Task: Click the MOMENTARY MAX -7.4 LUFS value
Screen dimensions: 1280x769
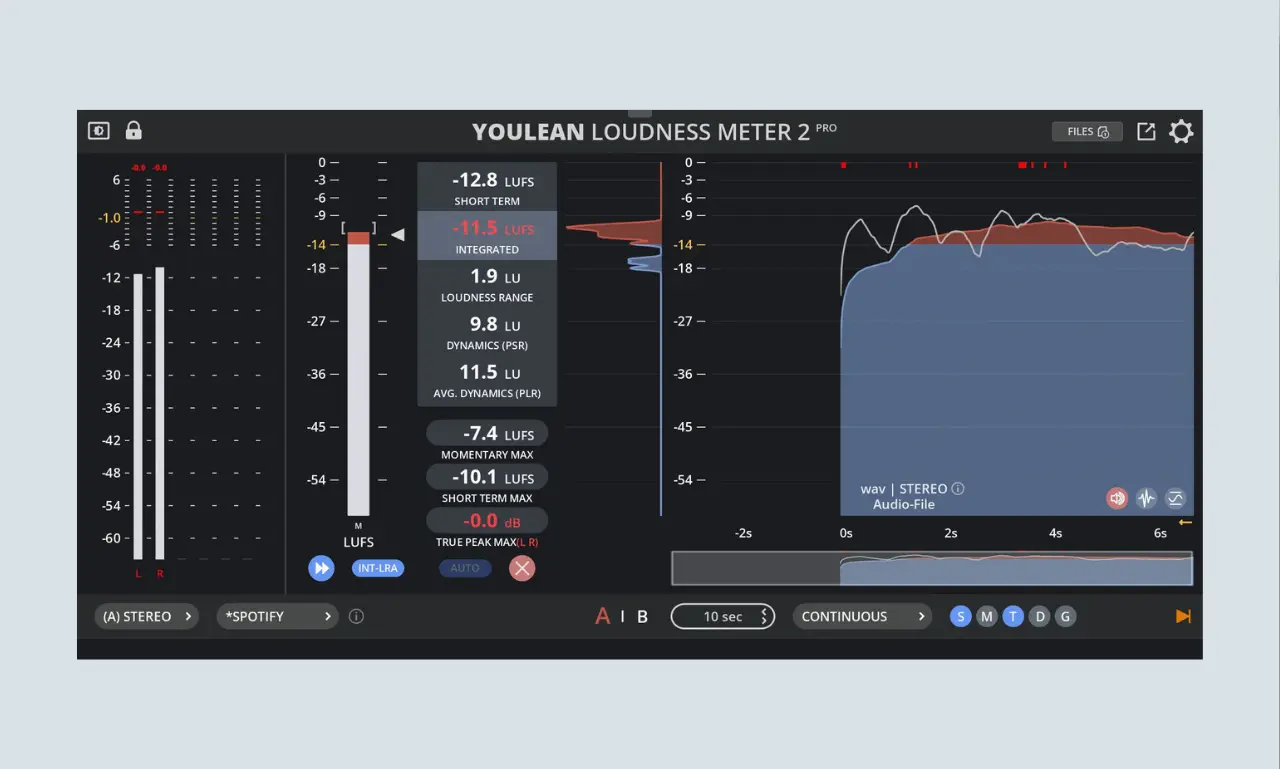Action: (487, 433)
